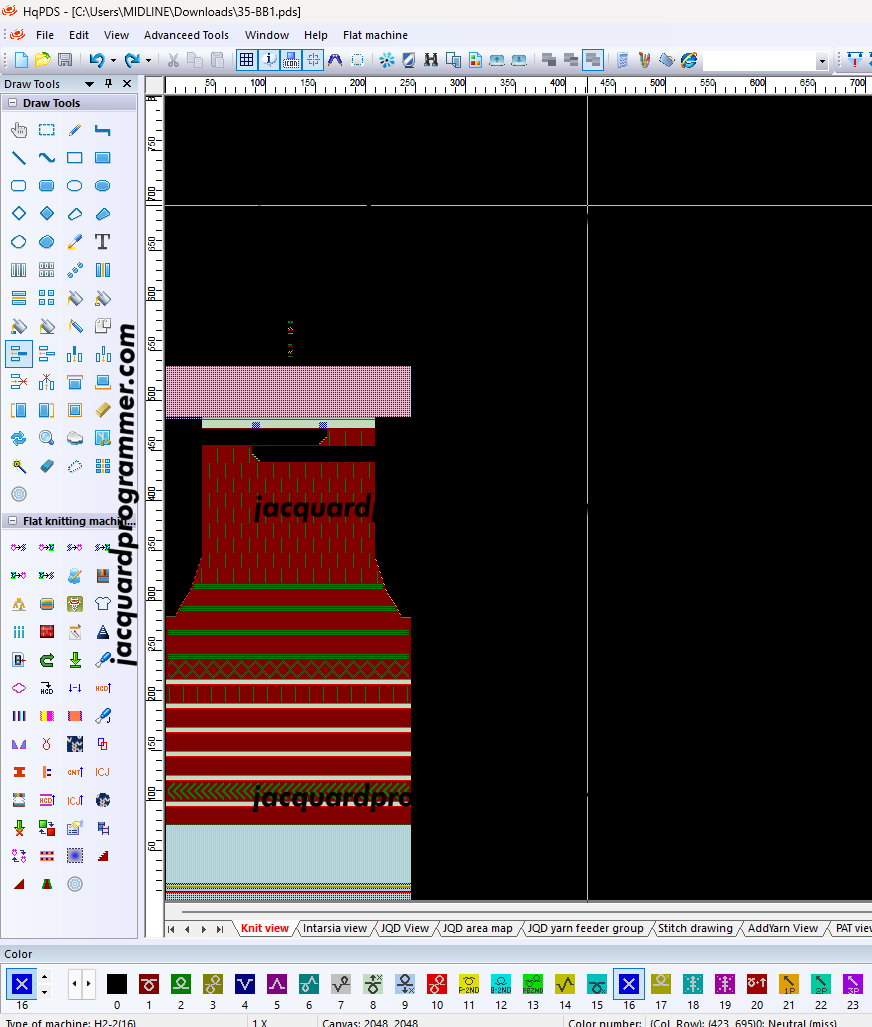This screenshot has width=872, height=1027.
Task: Select the eraser tool in Draw Tools
Action: (47, 466)
